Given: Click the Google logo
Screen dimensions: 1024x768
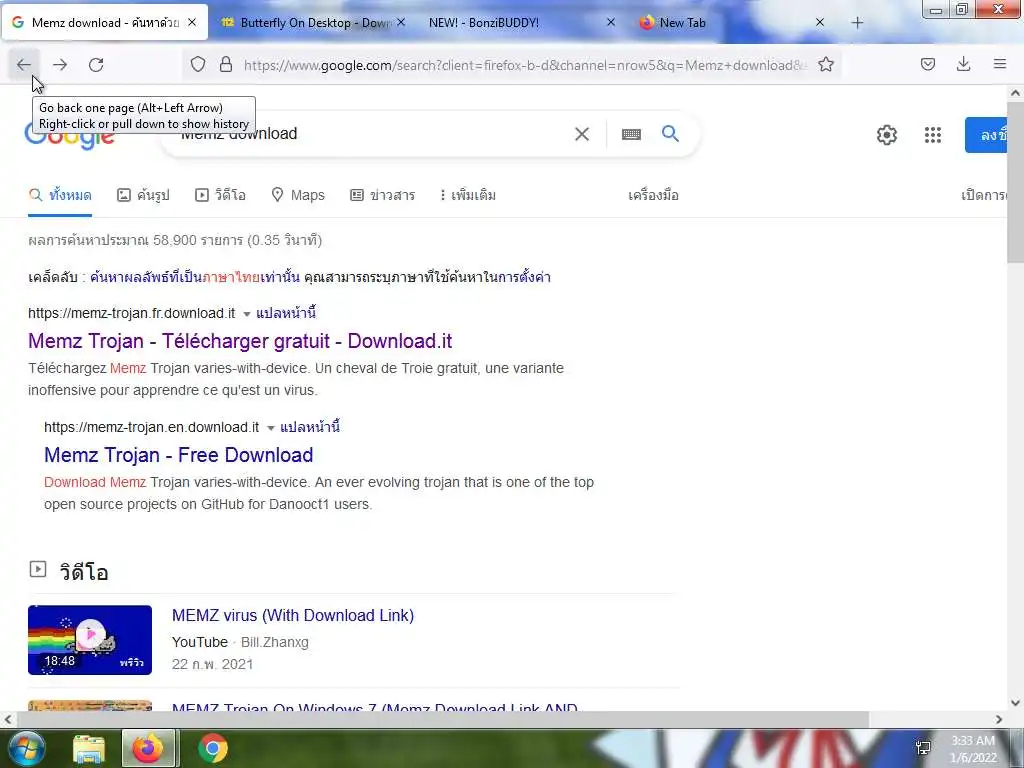Looking at the screenshot, I should (69, 135).
